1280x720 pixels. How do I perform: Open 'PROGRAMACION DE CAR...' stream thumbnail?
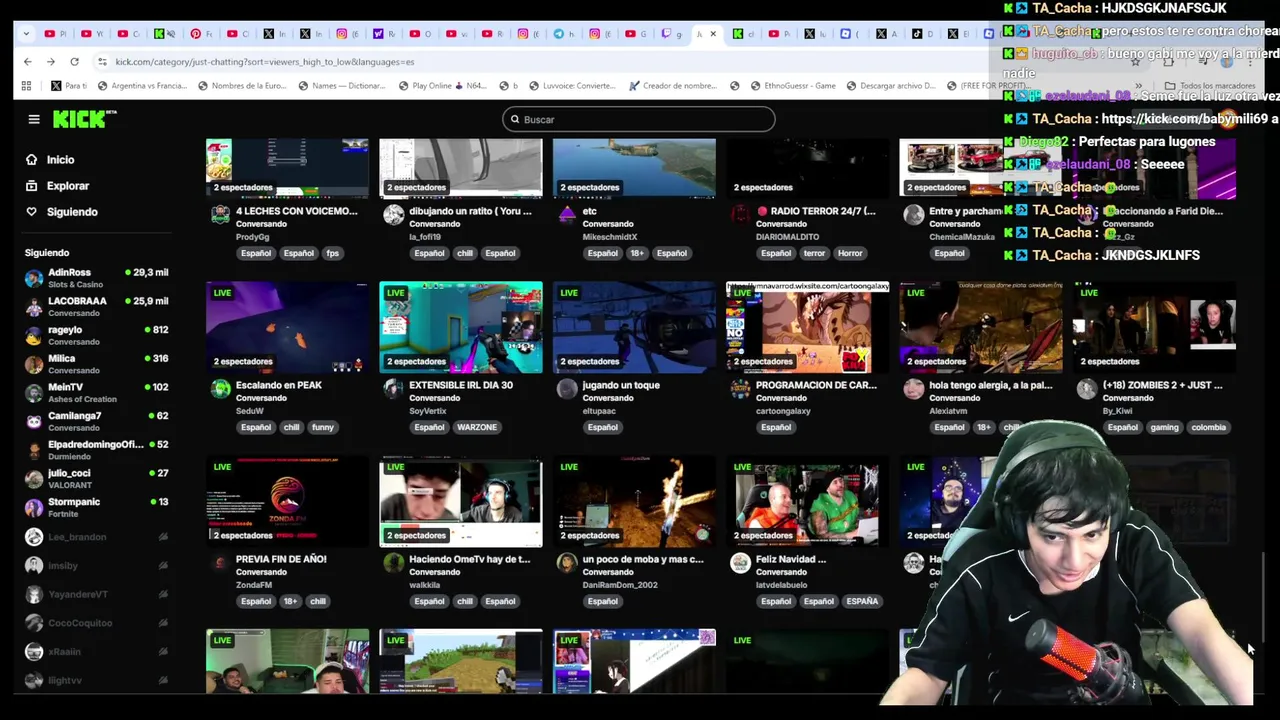808,327
